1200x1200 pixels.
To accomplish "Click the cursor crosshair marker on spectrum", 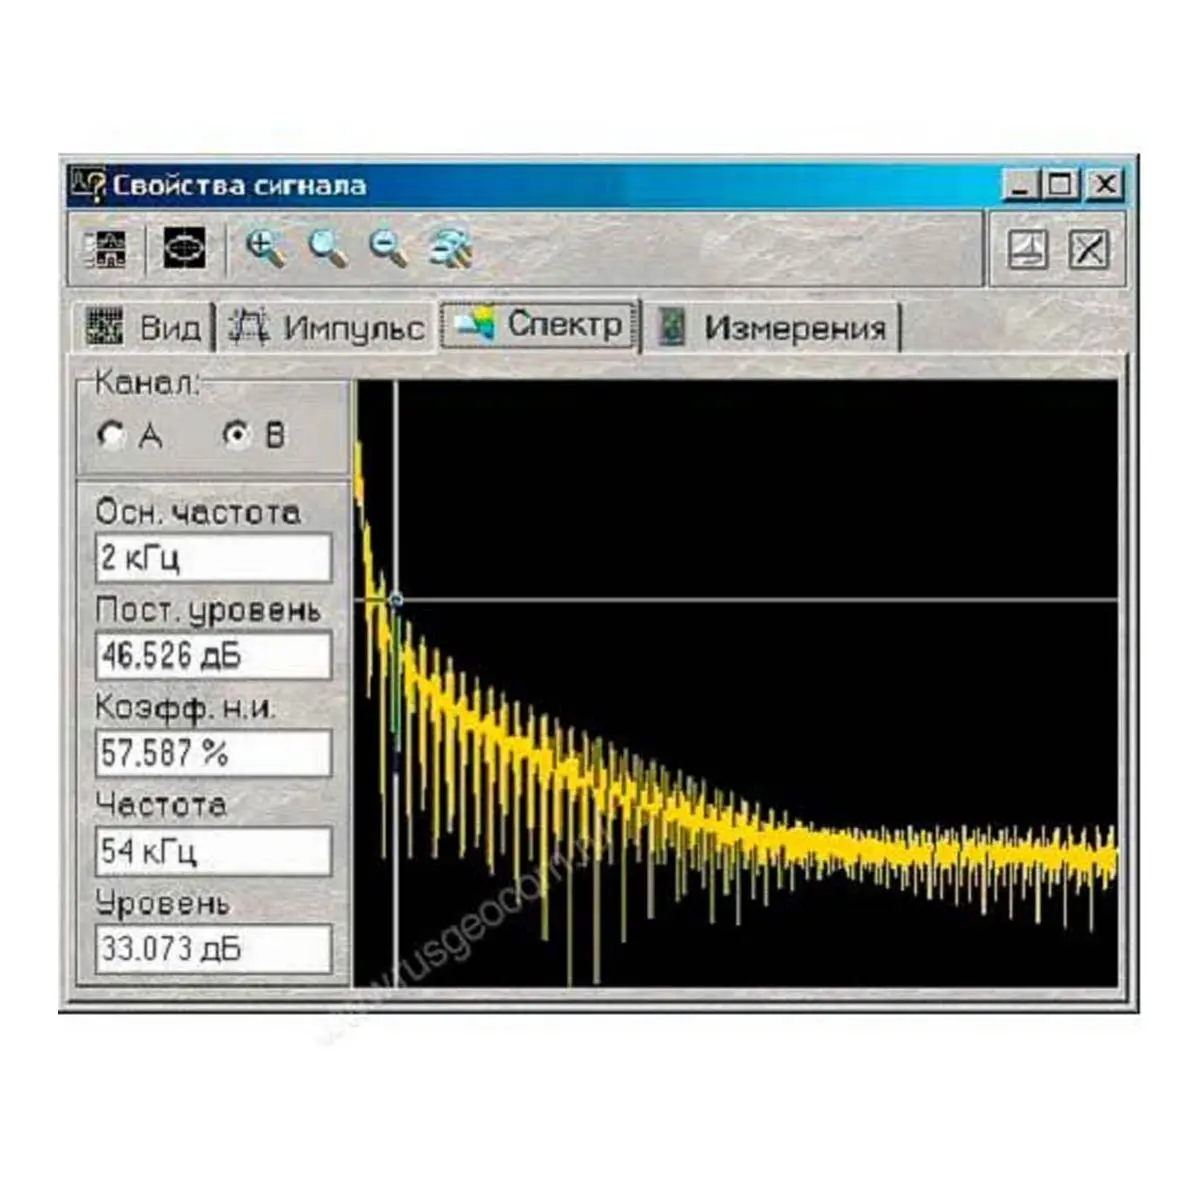I will point(396,600).
